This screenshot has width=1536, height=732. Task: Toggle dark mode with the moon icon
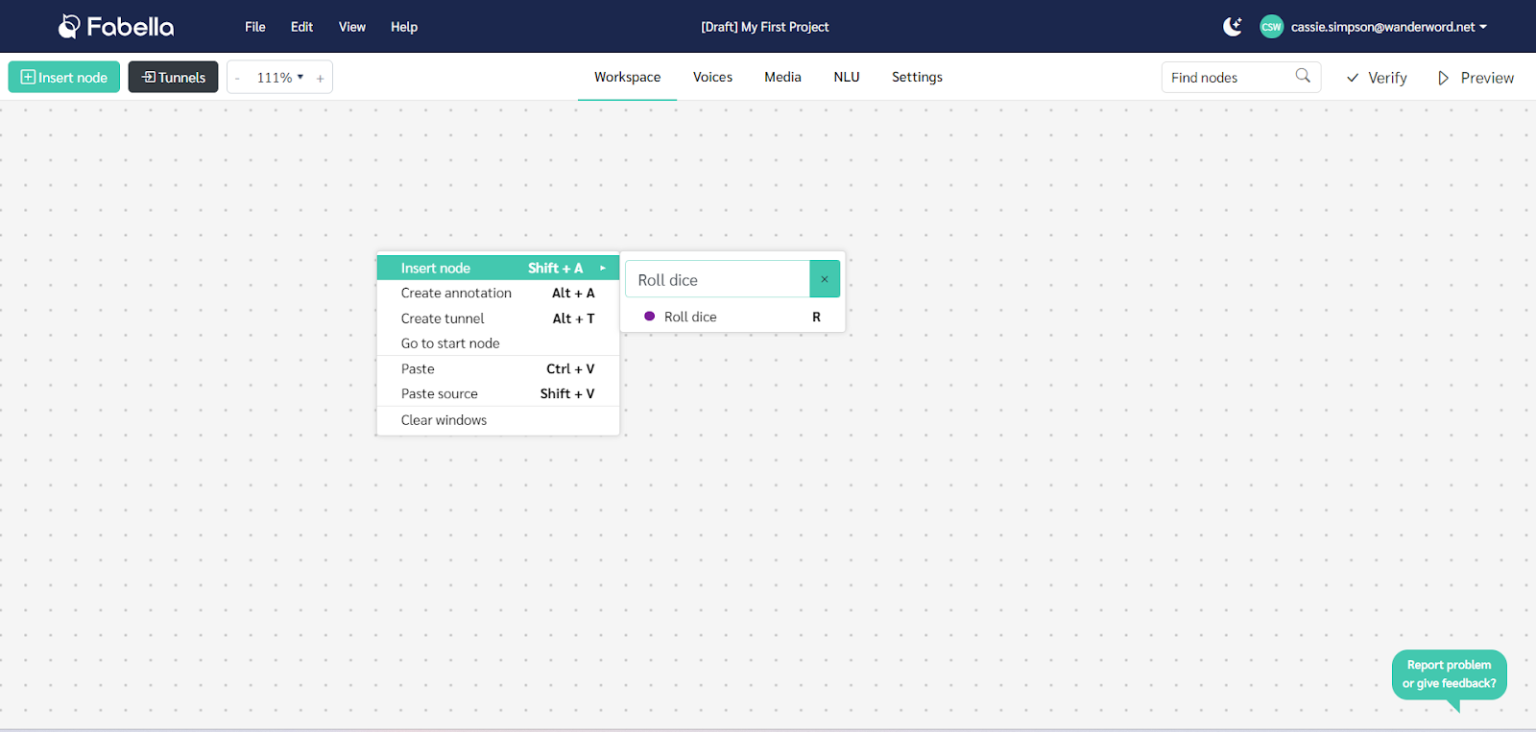tap(1232, 26)
